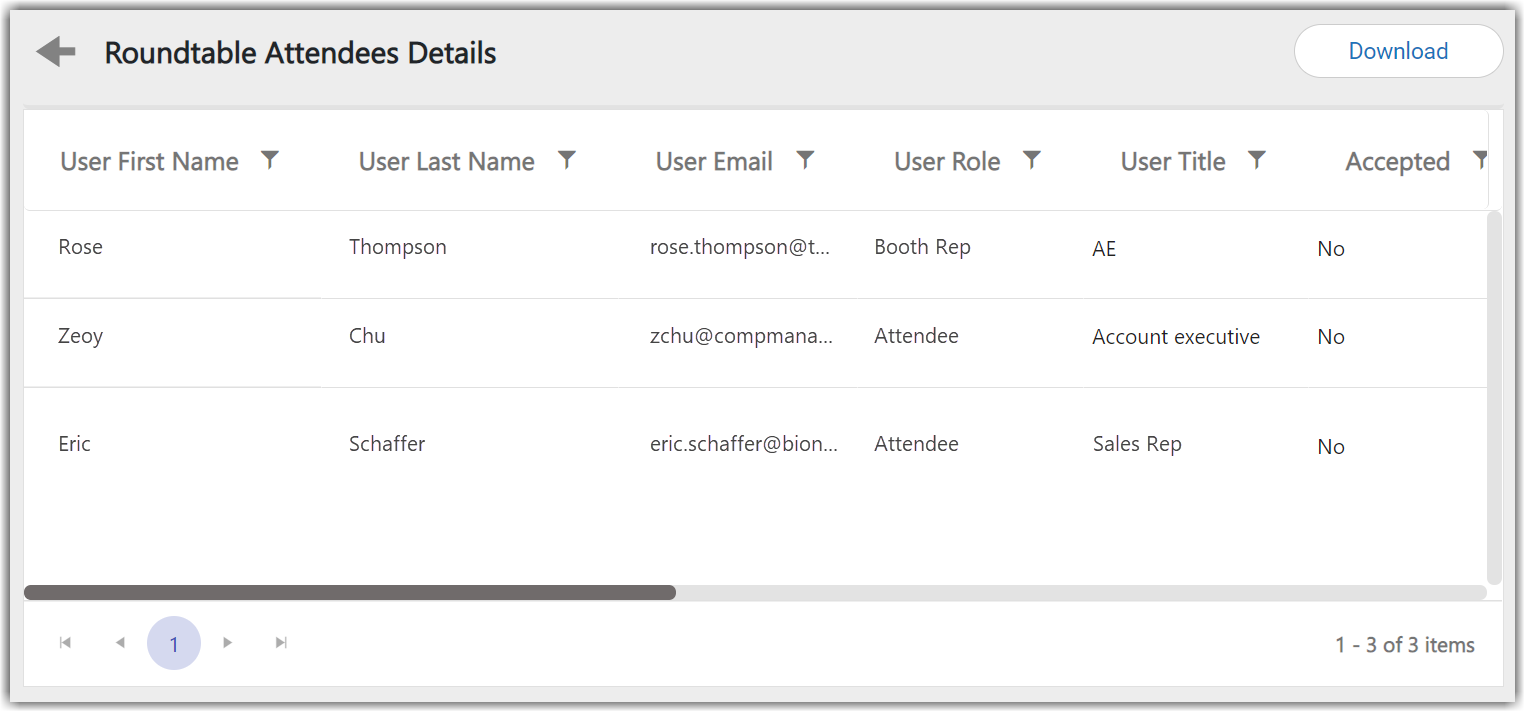Click the Download button
Screen dimensions: 1525x712
tap(1397, 52)
